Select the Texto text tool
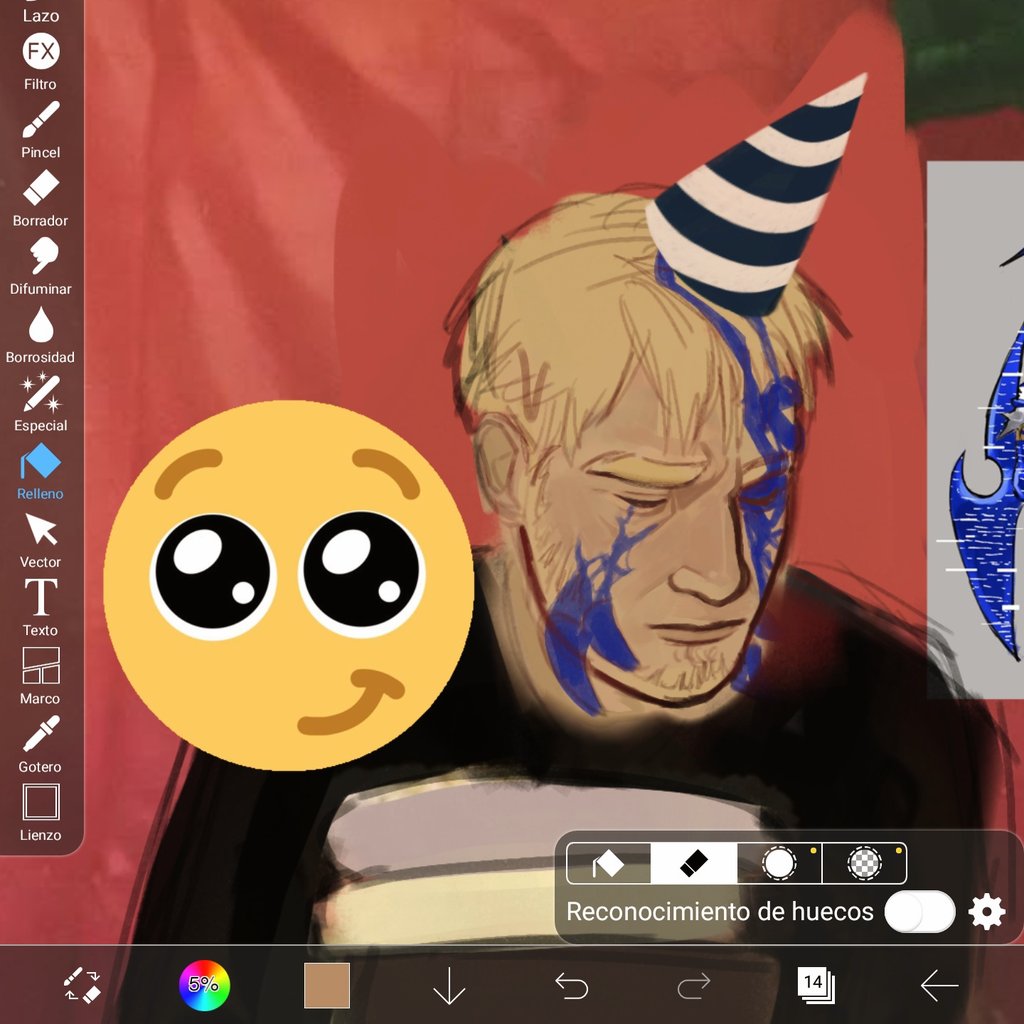This screenshot has width=1024, height=1024. click(40, 608)
